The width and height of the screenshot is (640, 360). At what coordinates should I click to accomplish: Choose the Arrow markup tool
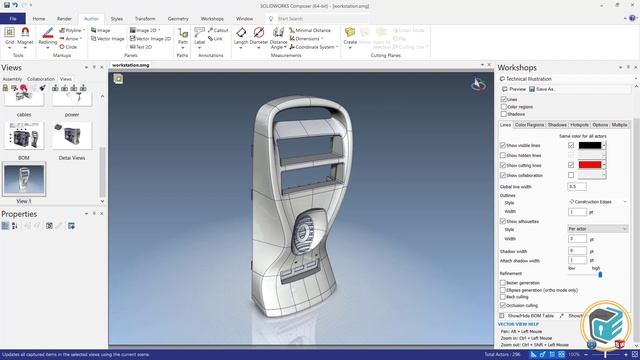coord(69,38)
